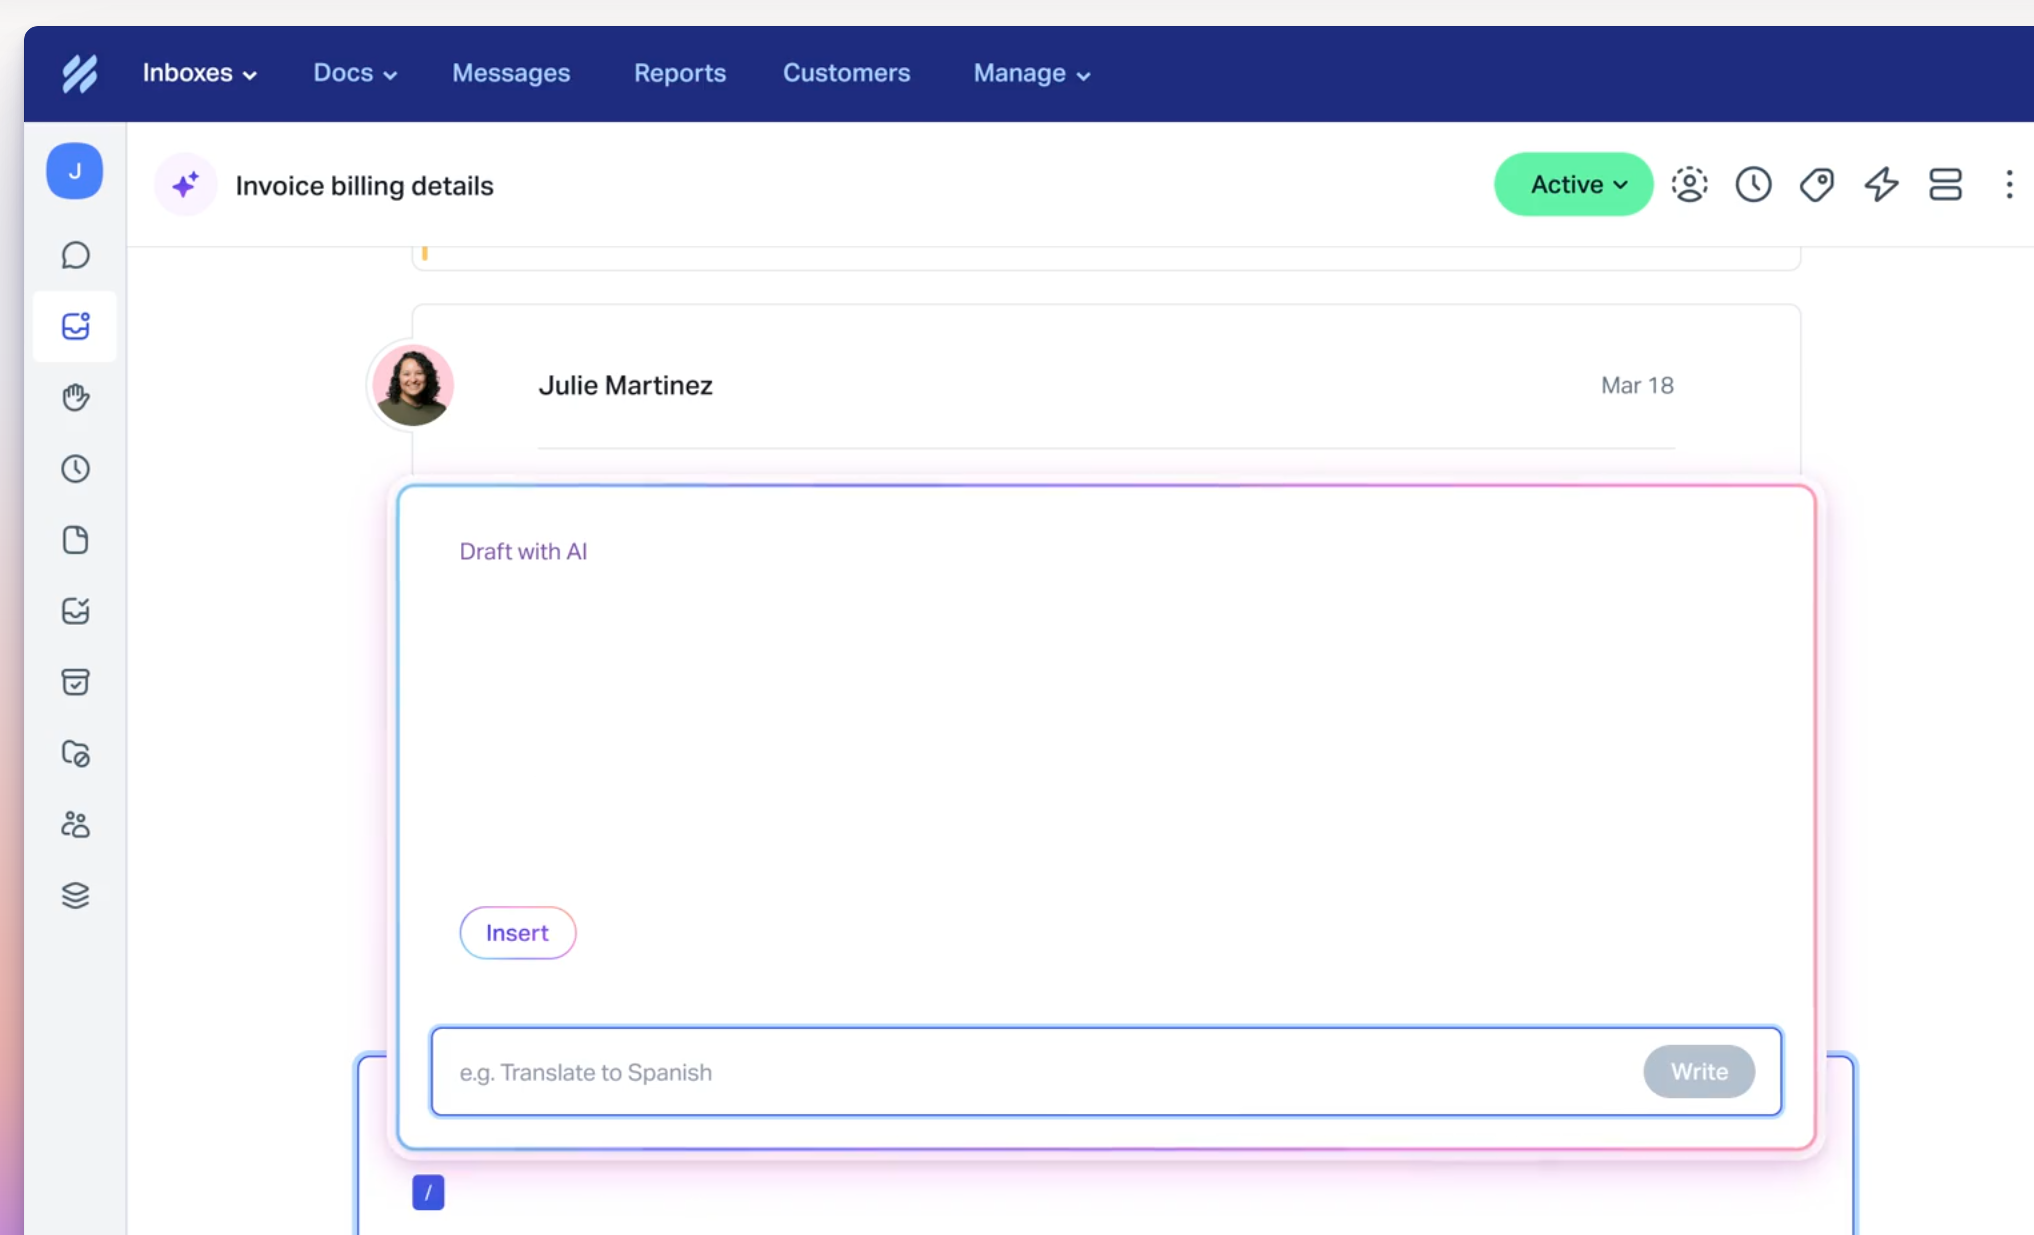This screenshot has width=2034, height=1235.
Task: Click the assign user icon
Action: pos(1690,184)
